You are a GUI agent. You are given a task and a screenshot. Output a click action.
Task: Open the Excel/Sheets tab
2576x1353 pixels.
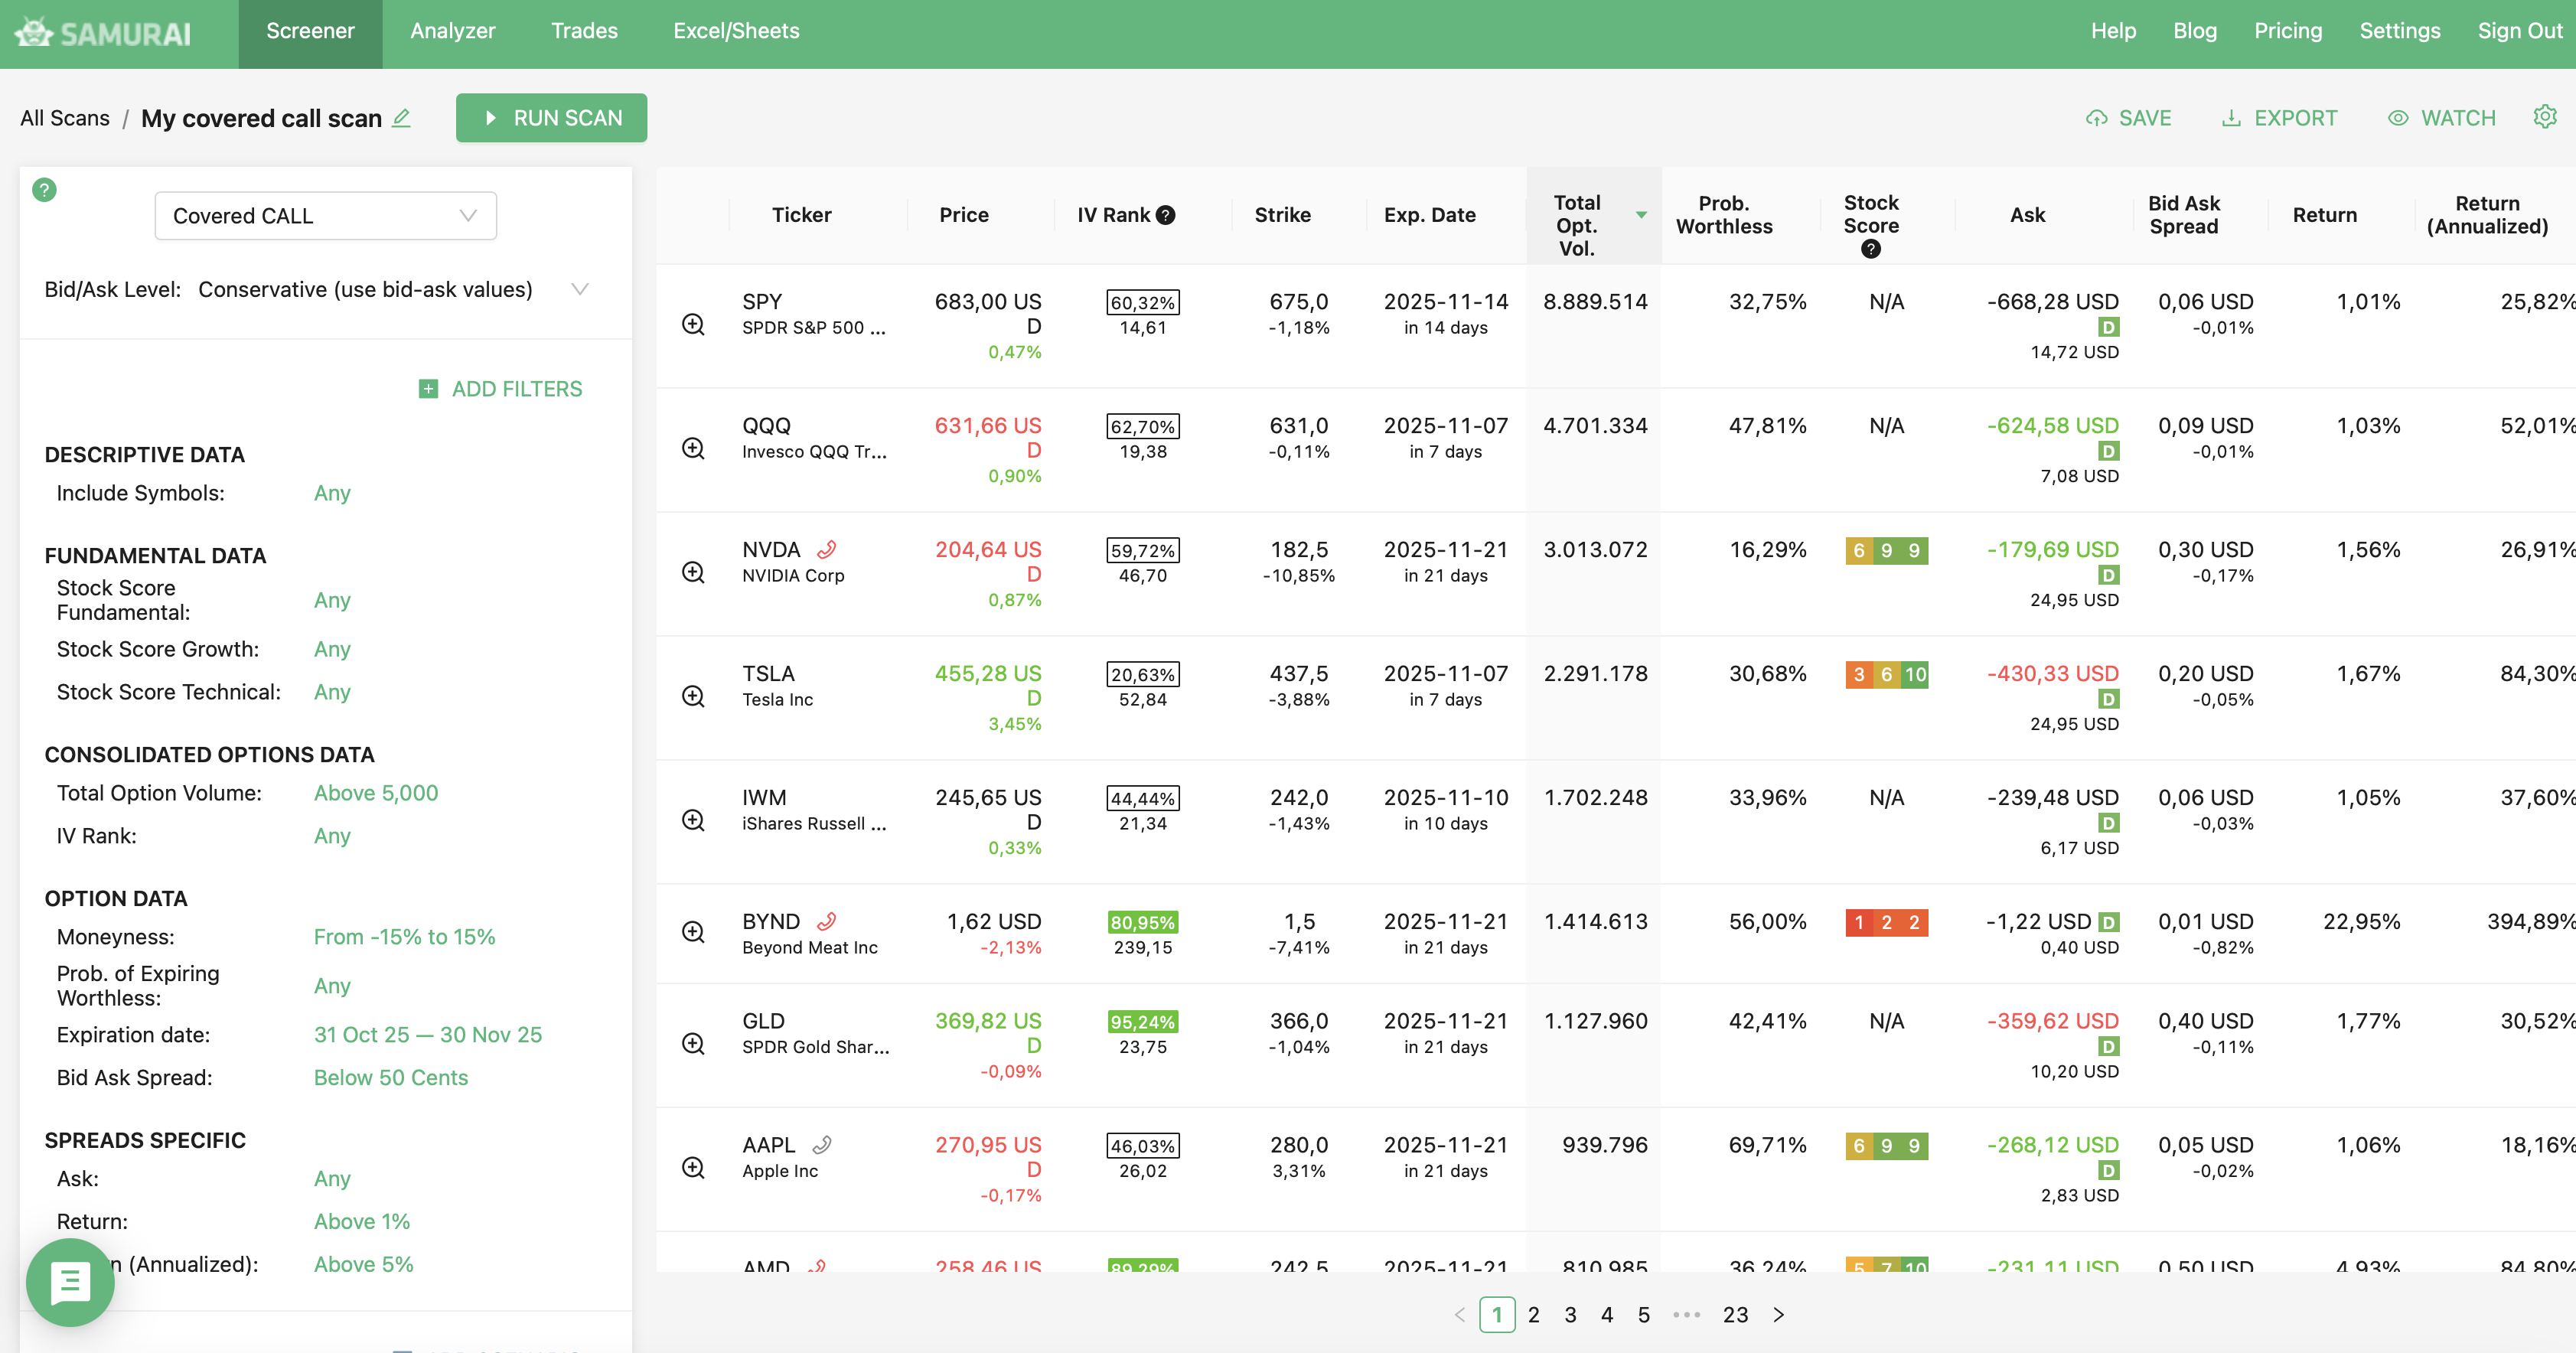coord(736,31)
